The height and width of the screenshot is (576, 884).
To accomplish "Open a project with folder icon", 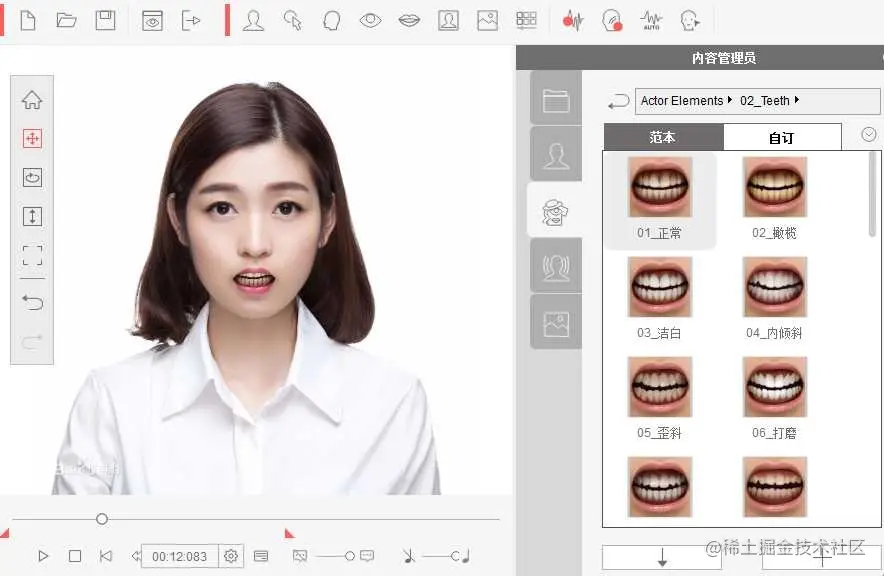I will 66,21.
